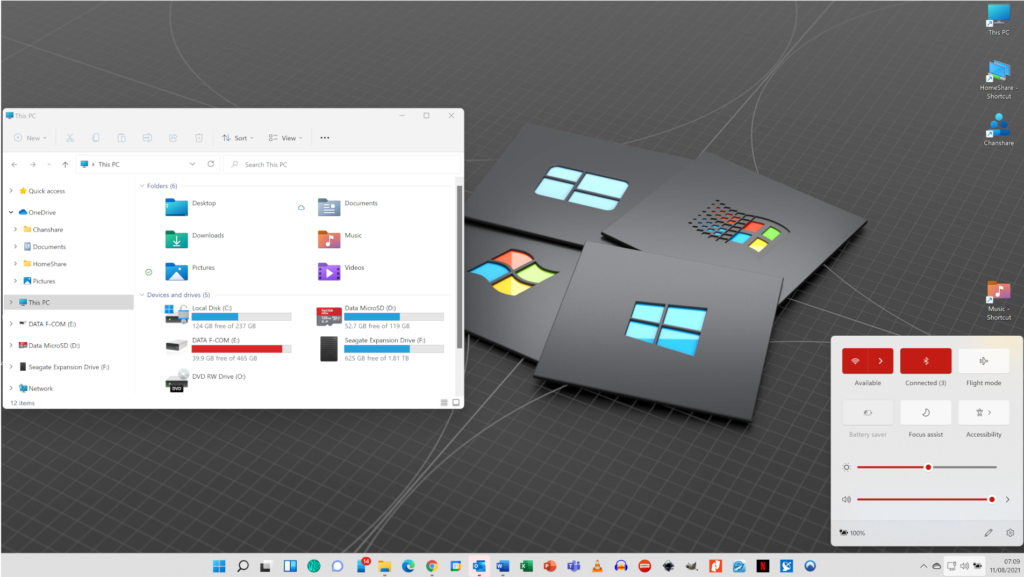Open the Accessibility quick settings tile
This screenshot has height=577, width=1024.
(984, 413)
